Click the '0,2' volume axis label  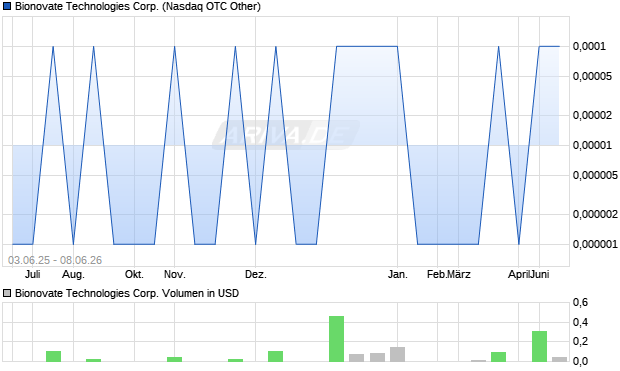pyautogui.click(x=580, y=341)
